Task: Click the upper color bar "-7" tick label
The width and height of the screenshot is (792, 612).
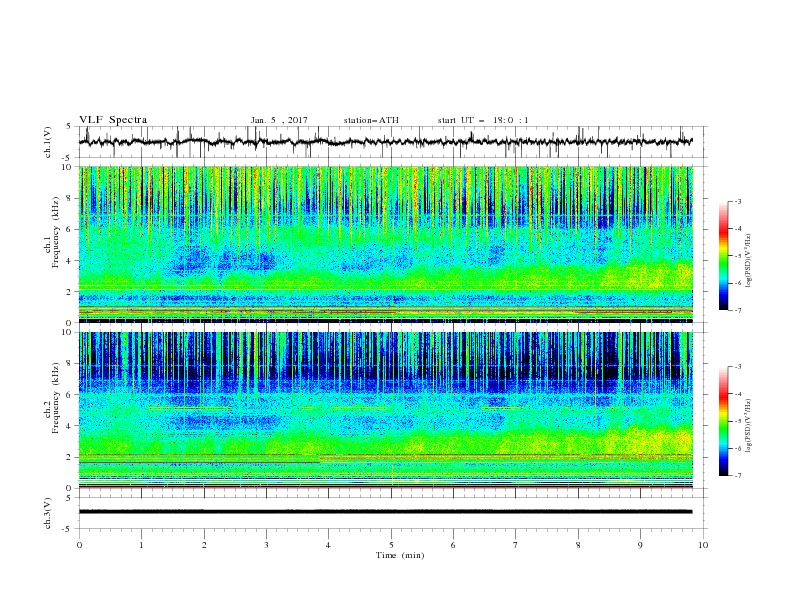Action: point(738,310)
